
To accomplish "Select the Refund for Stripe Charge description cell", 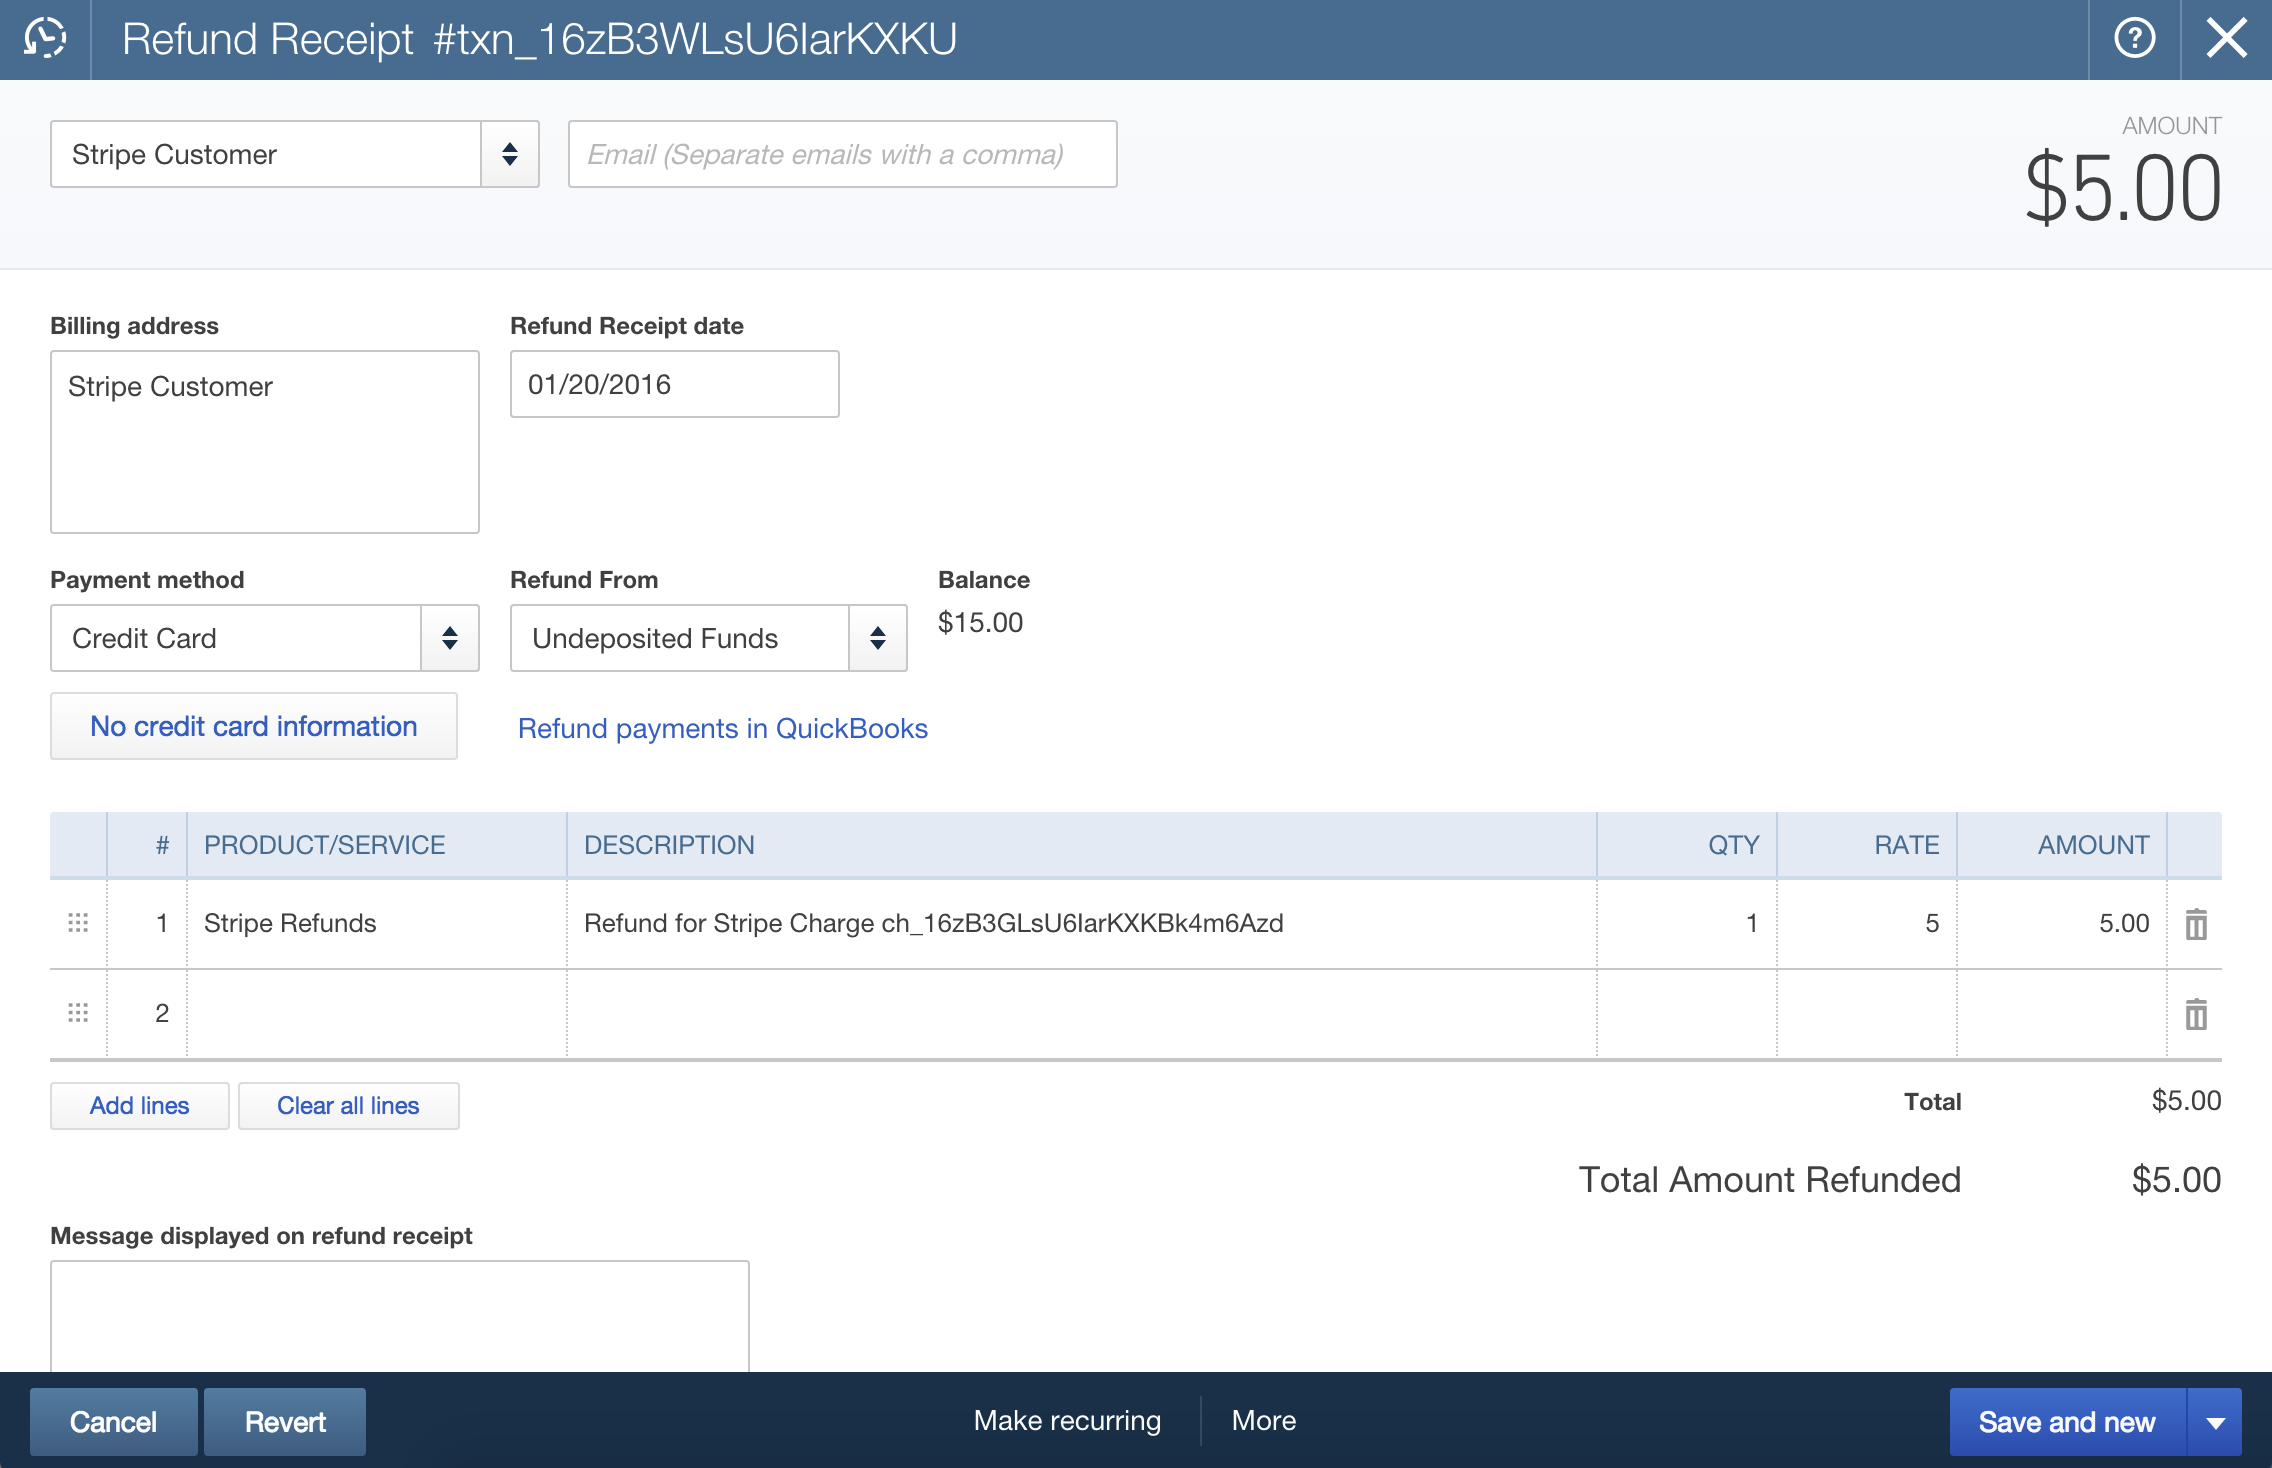I will 1082,923.
